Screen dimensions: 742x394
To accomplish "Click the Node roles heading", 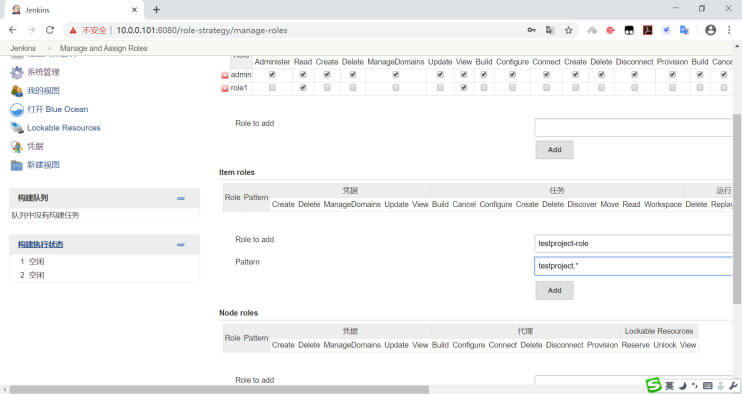I will coord(238,313).
